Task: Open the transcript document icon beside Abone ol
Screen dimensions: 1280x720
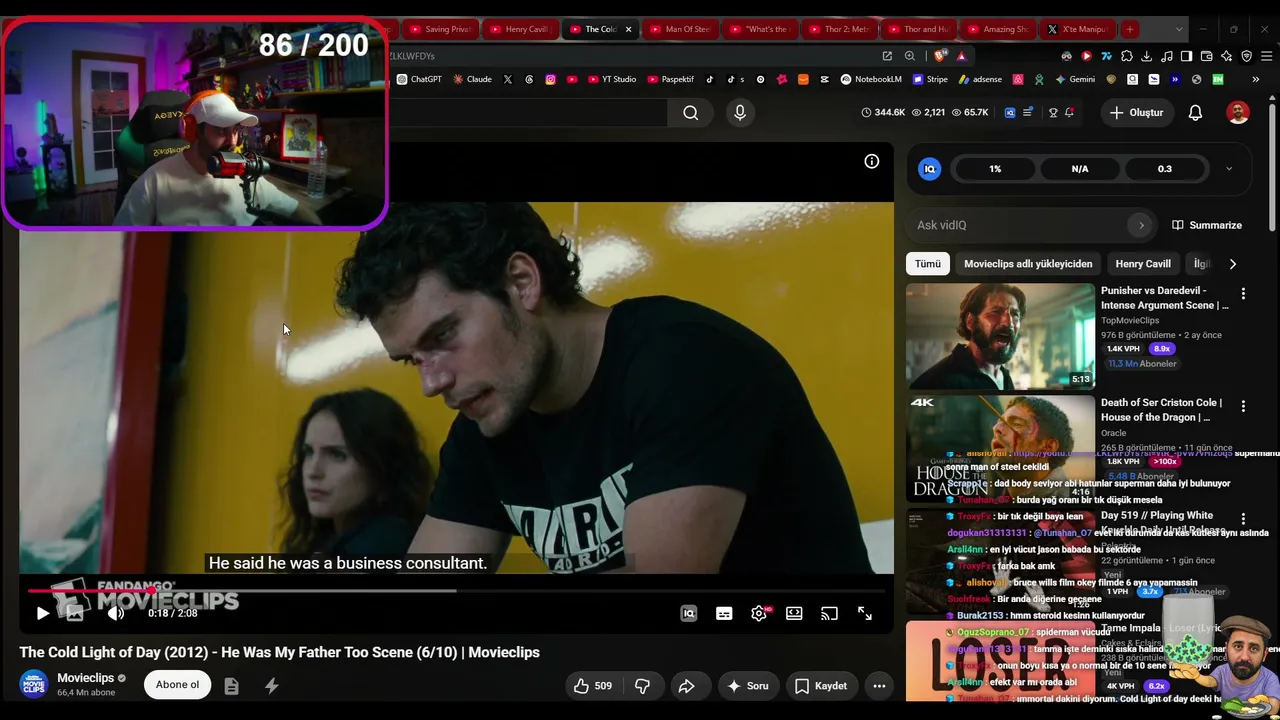Action: [x=231, y=686]
